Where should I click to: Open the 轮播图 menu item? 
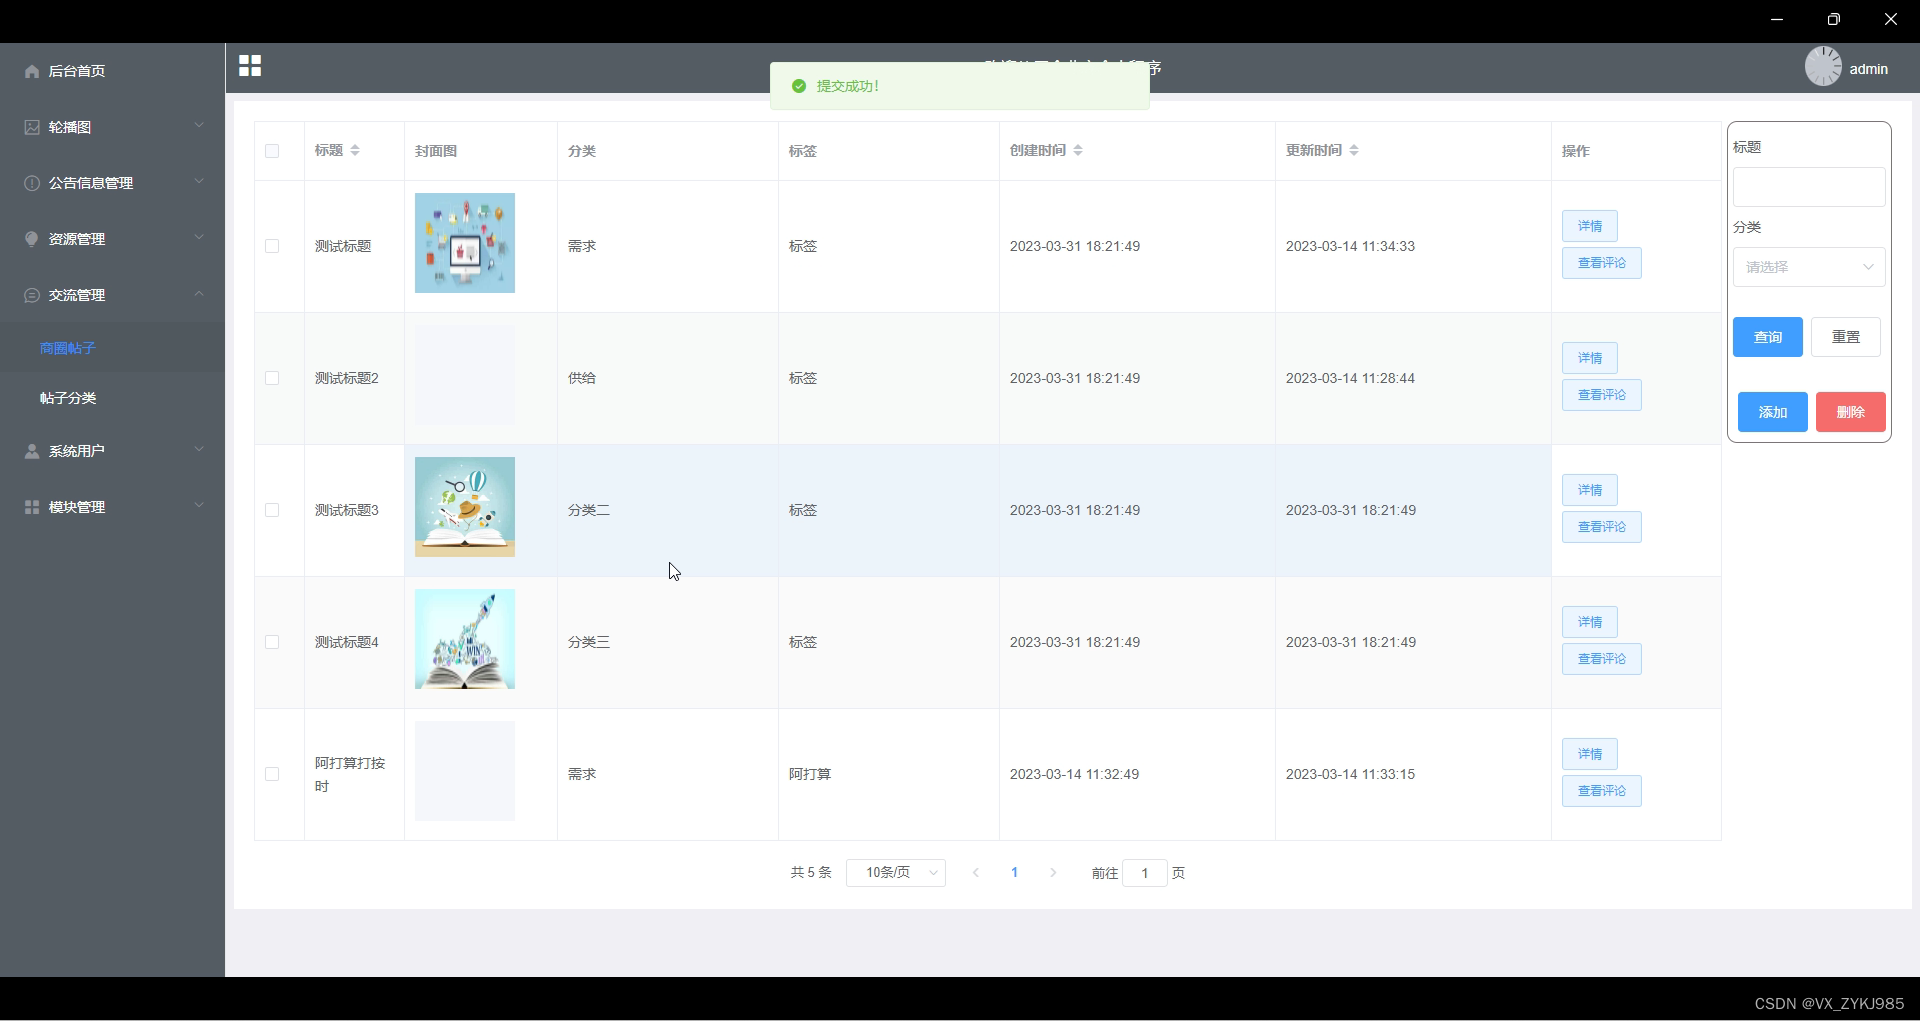pos(112,127)
